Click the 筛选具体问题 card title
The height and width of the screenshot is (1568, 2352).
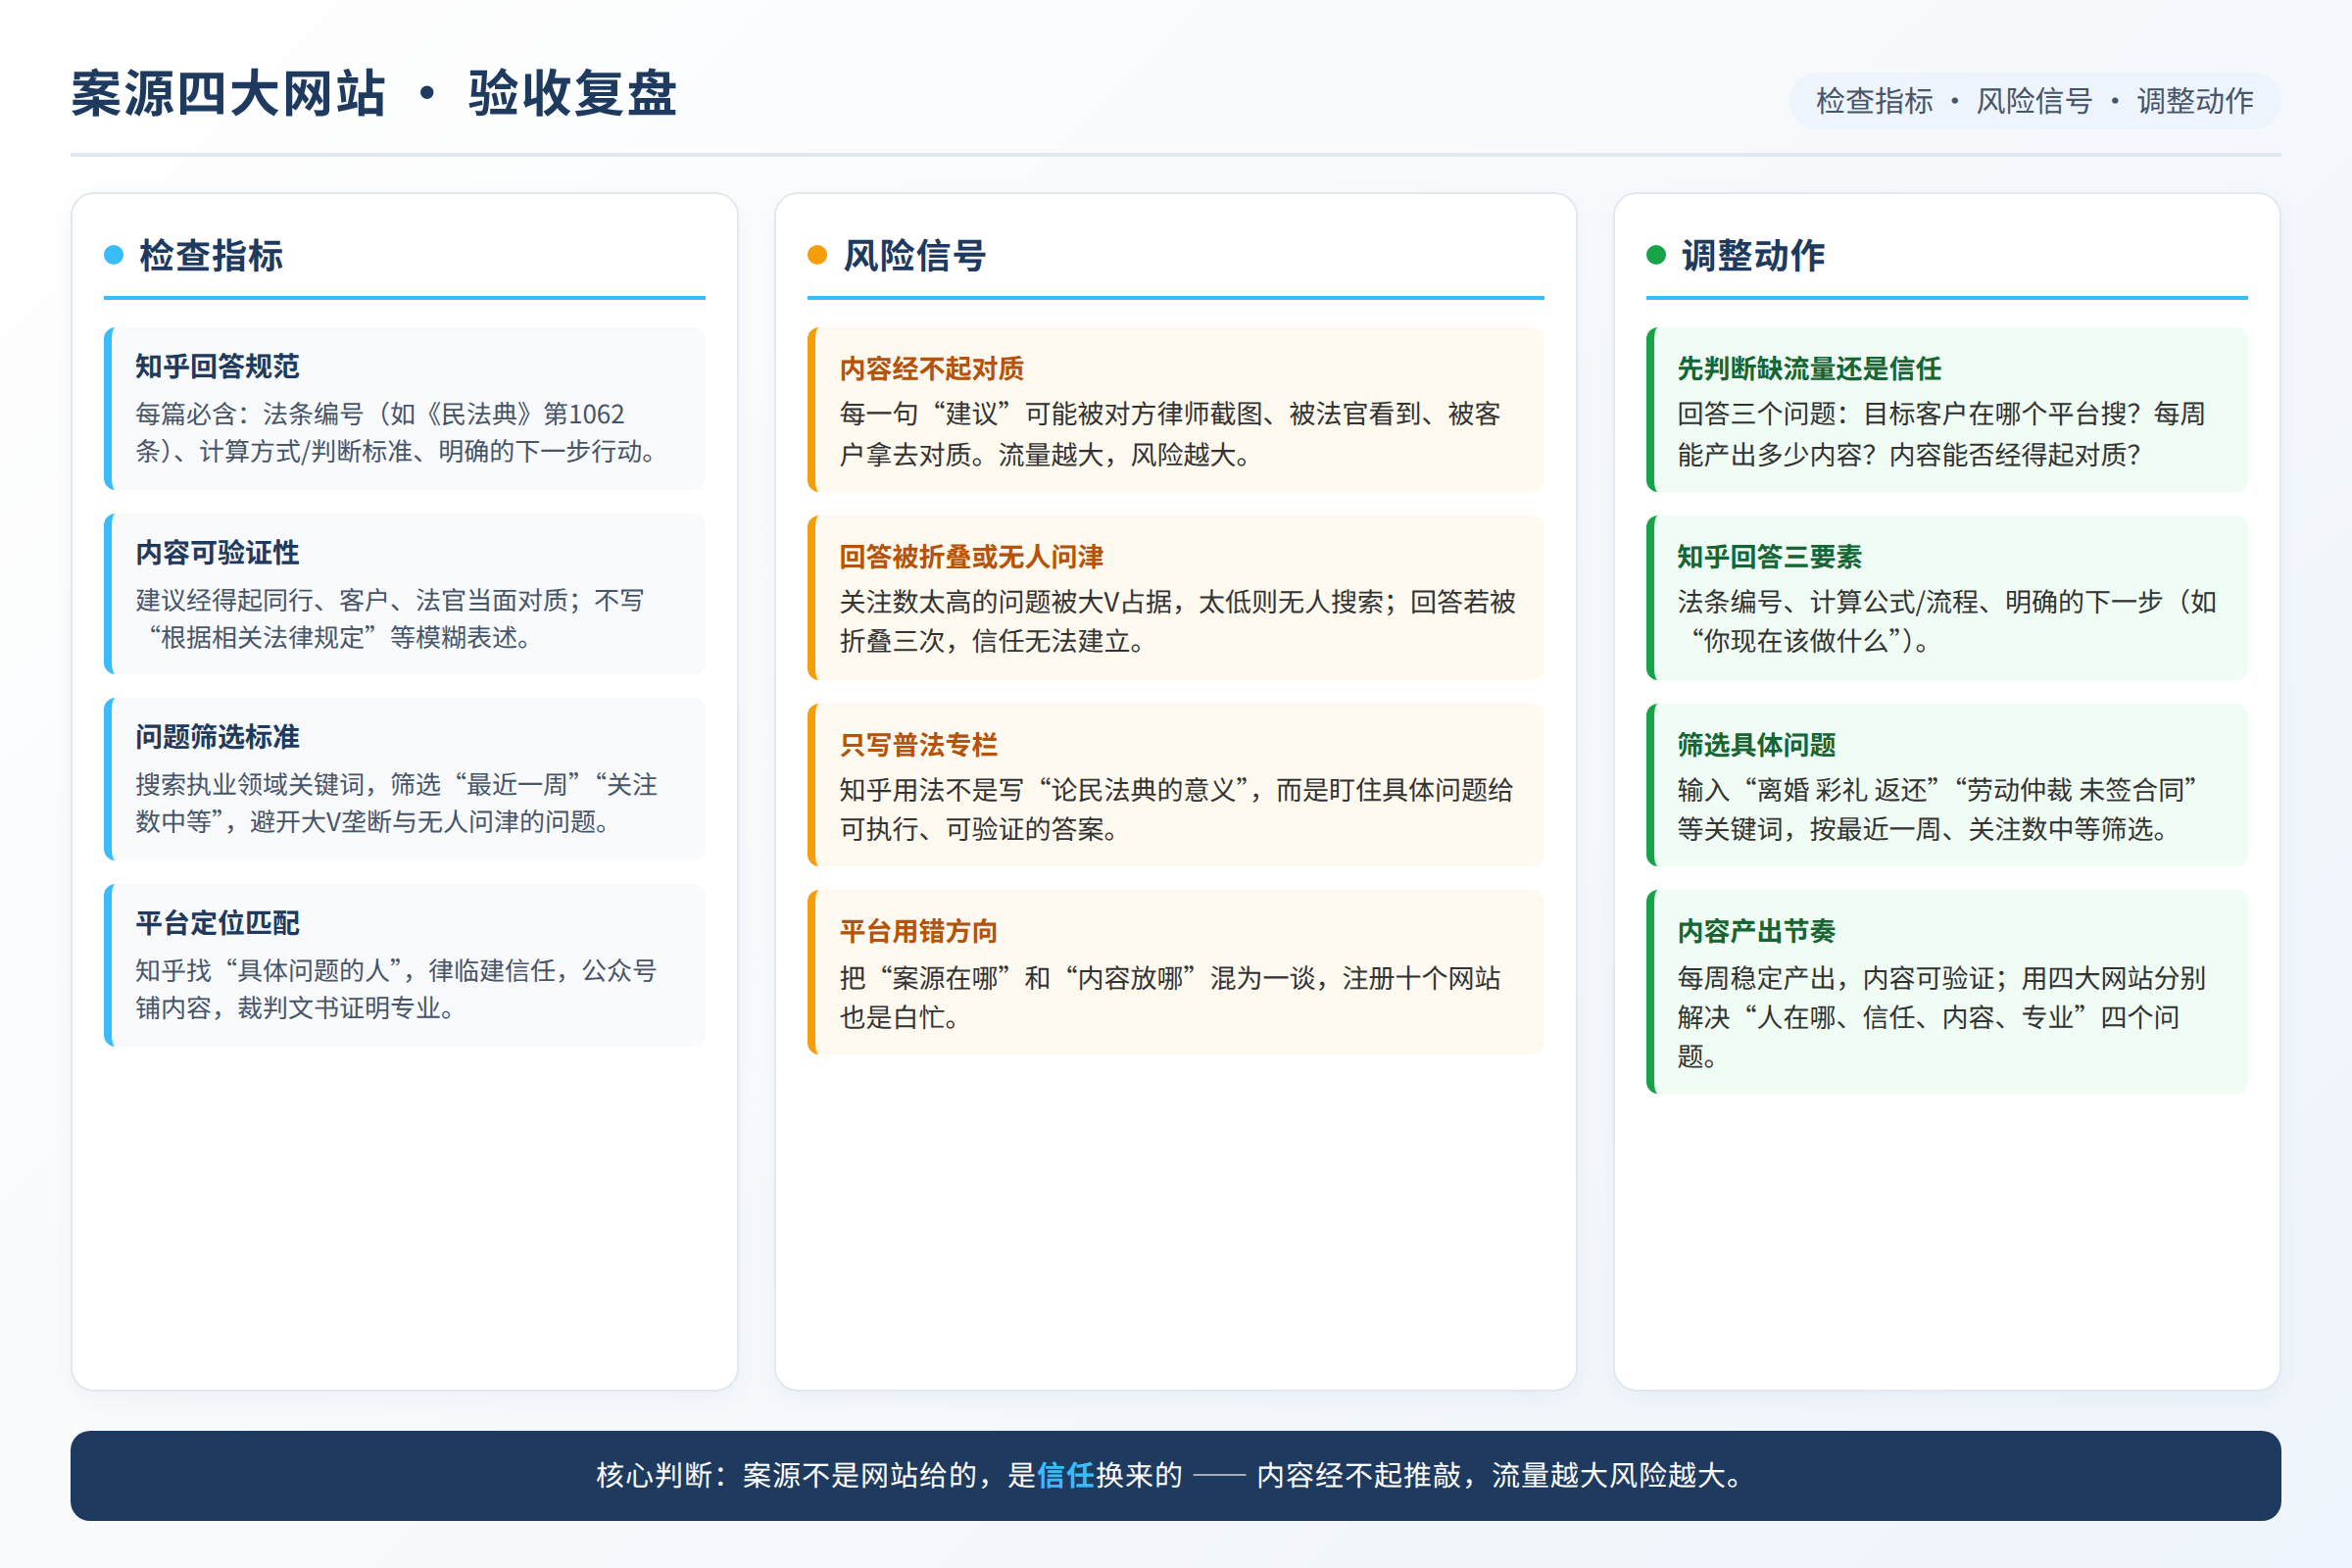point(1756,745)
